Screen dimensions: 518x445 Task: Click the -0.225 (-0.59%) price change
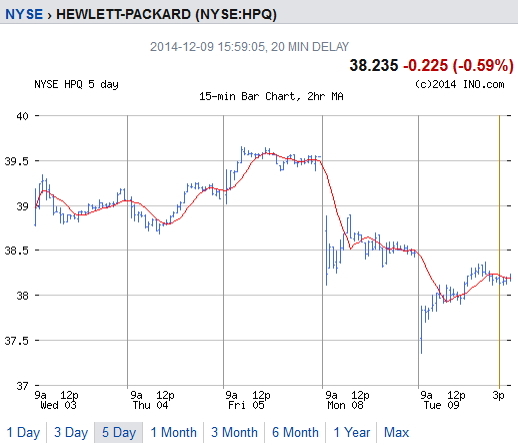click(x=458, y=65)
